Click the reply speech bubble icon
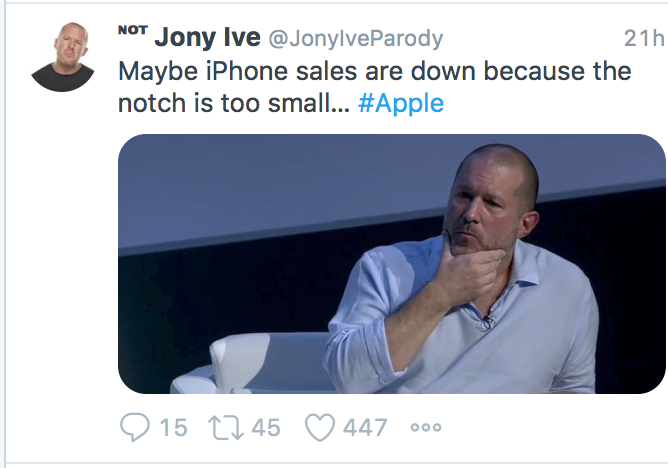 pyautogui.click(x=135, y=428)
